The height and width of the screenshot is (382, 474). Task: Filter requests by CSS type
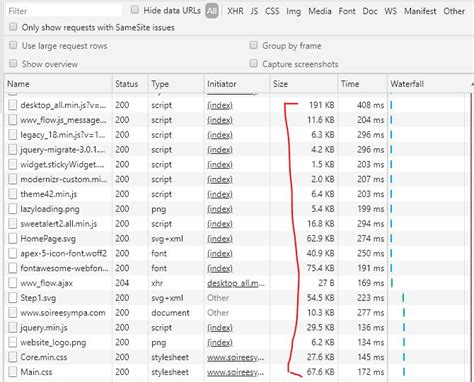click(272, 11)
